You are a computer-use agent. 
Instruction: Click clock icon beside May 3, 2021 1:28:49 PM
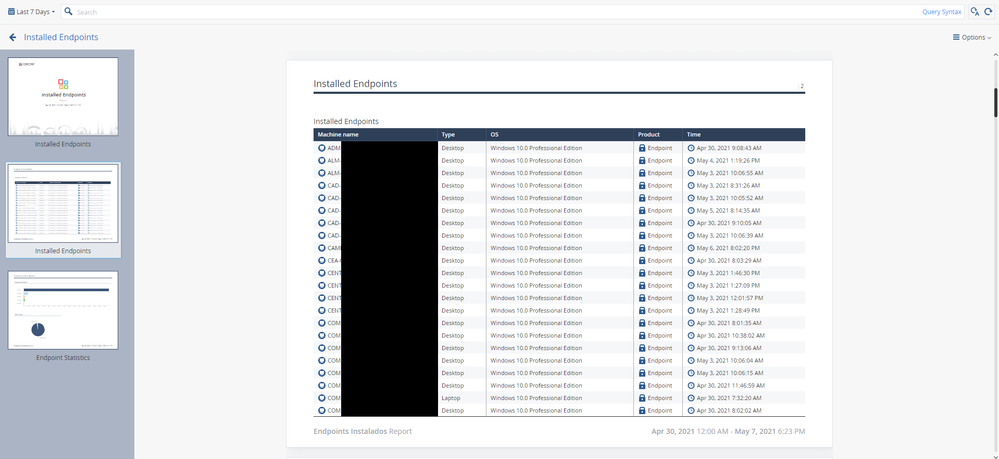691,310
